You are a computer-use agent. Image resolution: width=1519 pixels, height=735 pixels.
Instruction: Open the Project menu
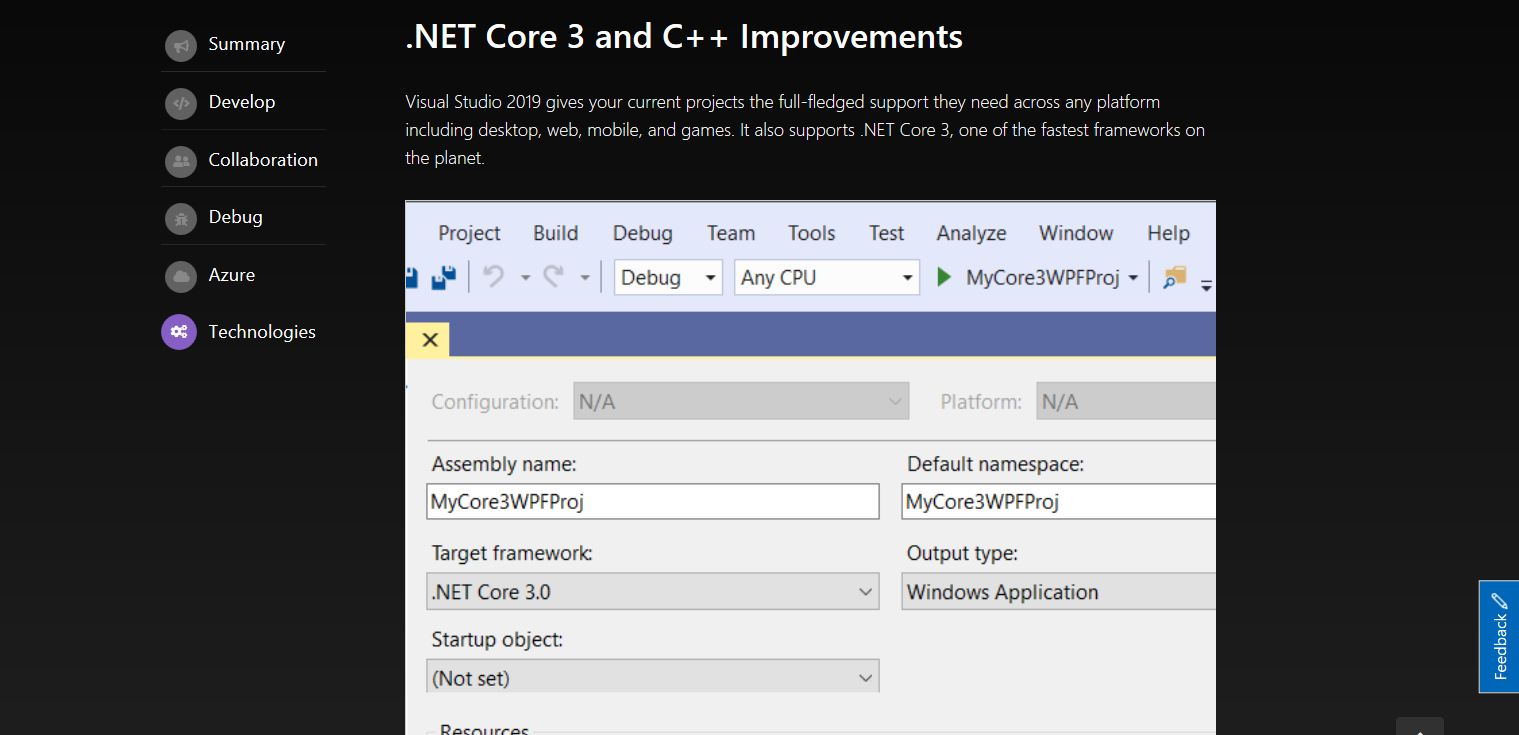pyautogui.click(x=469, y=233)
